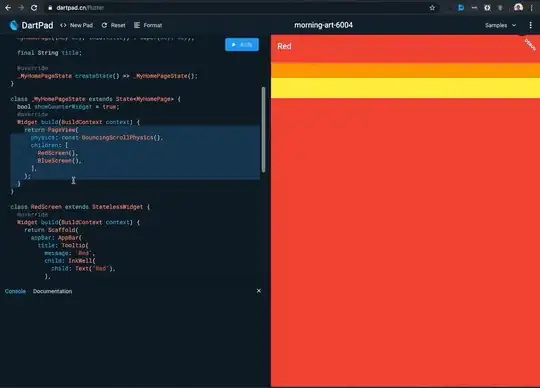This screenshot has width=540, height=388.
Task: Expand the Samples dropdown
Action: pos(500,25)
